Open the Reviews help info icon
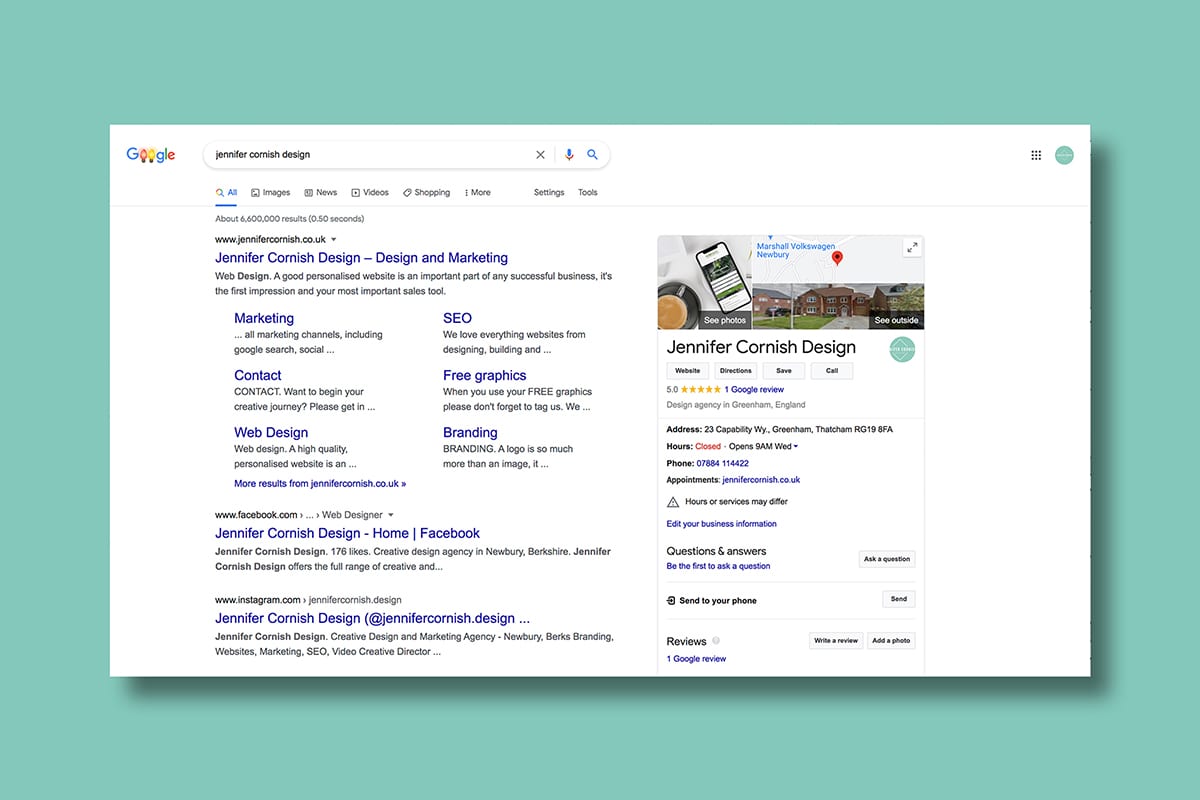The width and height of the screenshot is (1200, 800). [x=716, y=641]
